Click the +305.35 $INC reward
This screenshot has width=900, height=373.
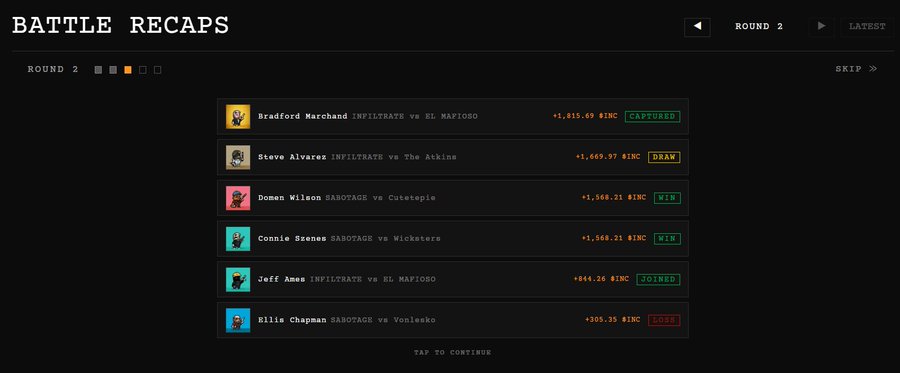(x=612, y=320)
